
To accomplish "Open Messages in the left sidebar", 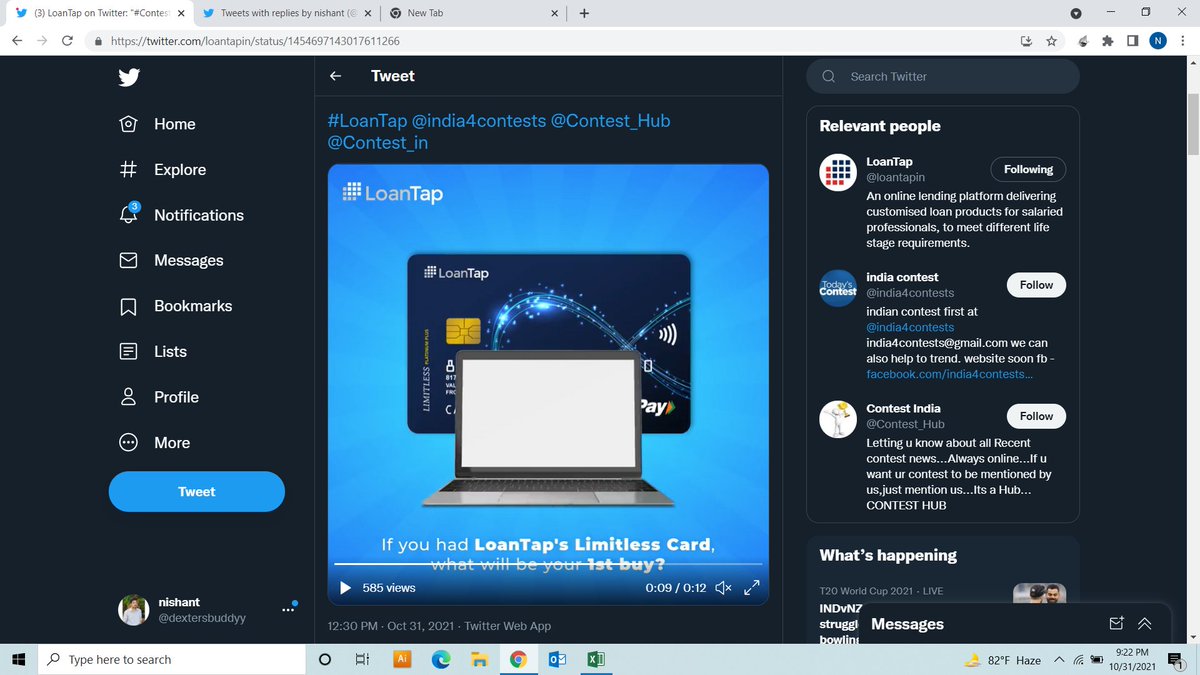I will click(171, 260).
